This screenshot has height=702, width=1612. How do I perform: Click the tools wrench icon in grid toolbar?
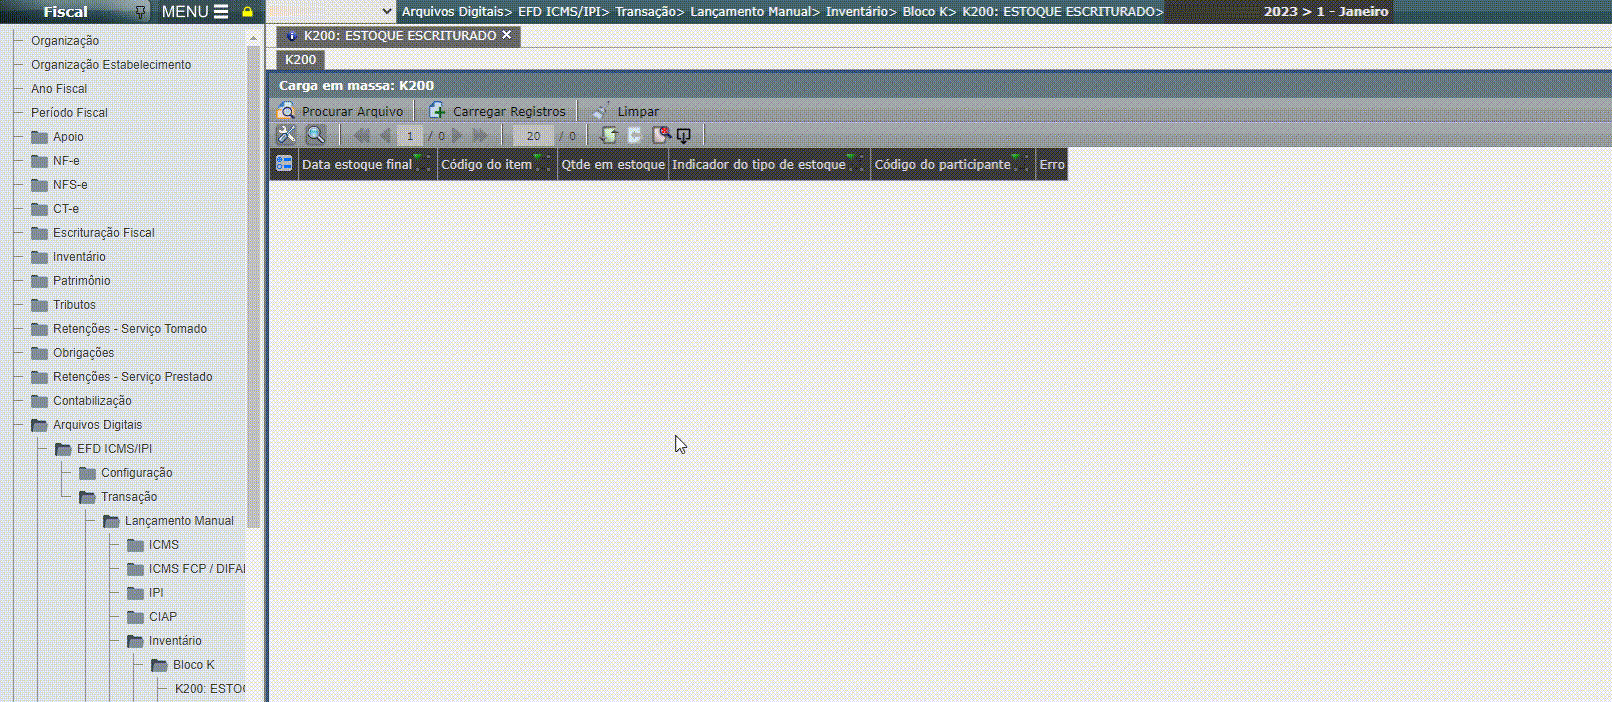coord(287,135)
